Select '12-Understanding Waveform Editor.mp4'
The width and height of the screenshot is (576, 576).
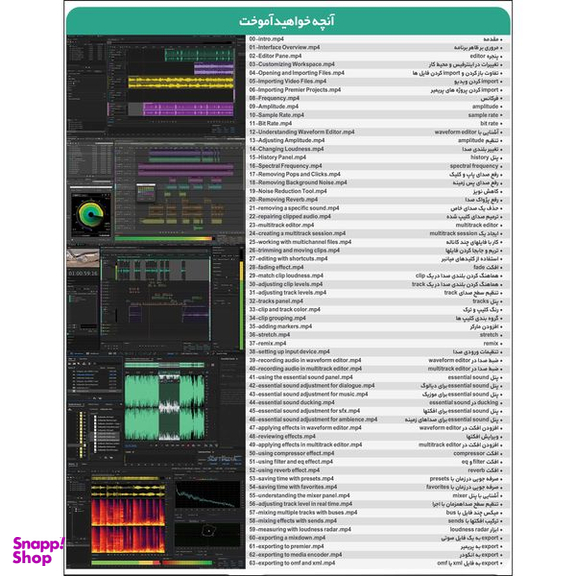(x=302, y=132)
